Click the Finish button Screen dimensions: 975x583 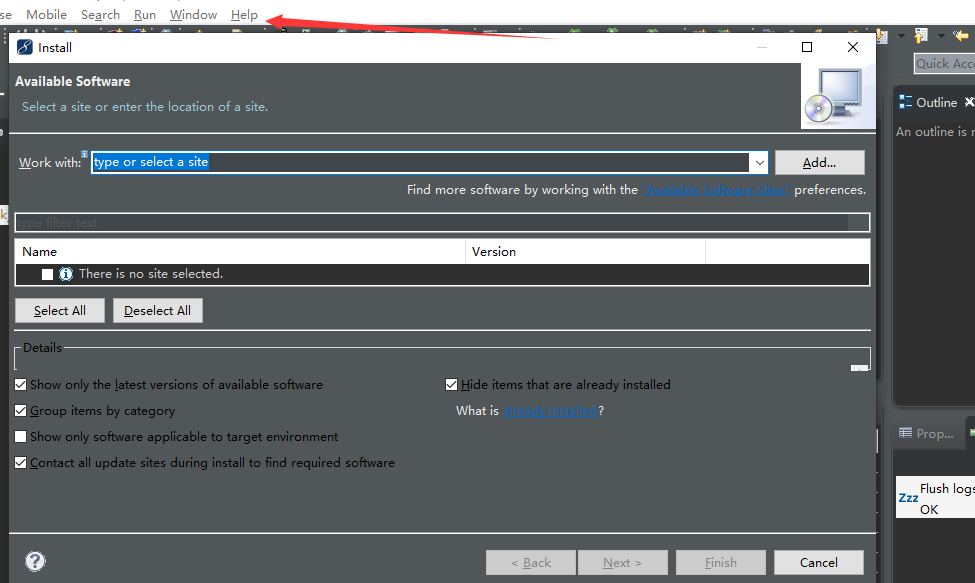(721, 562)
